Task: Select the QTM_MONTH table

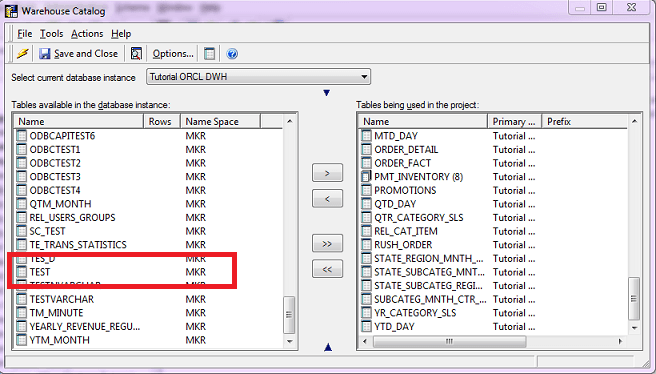Action: click(x=60, y=204)
